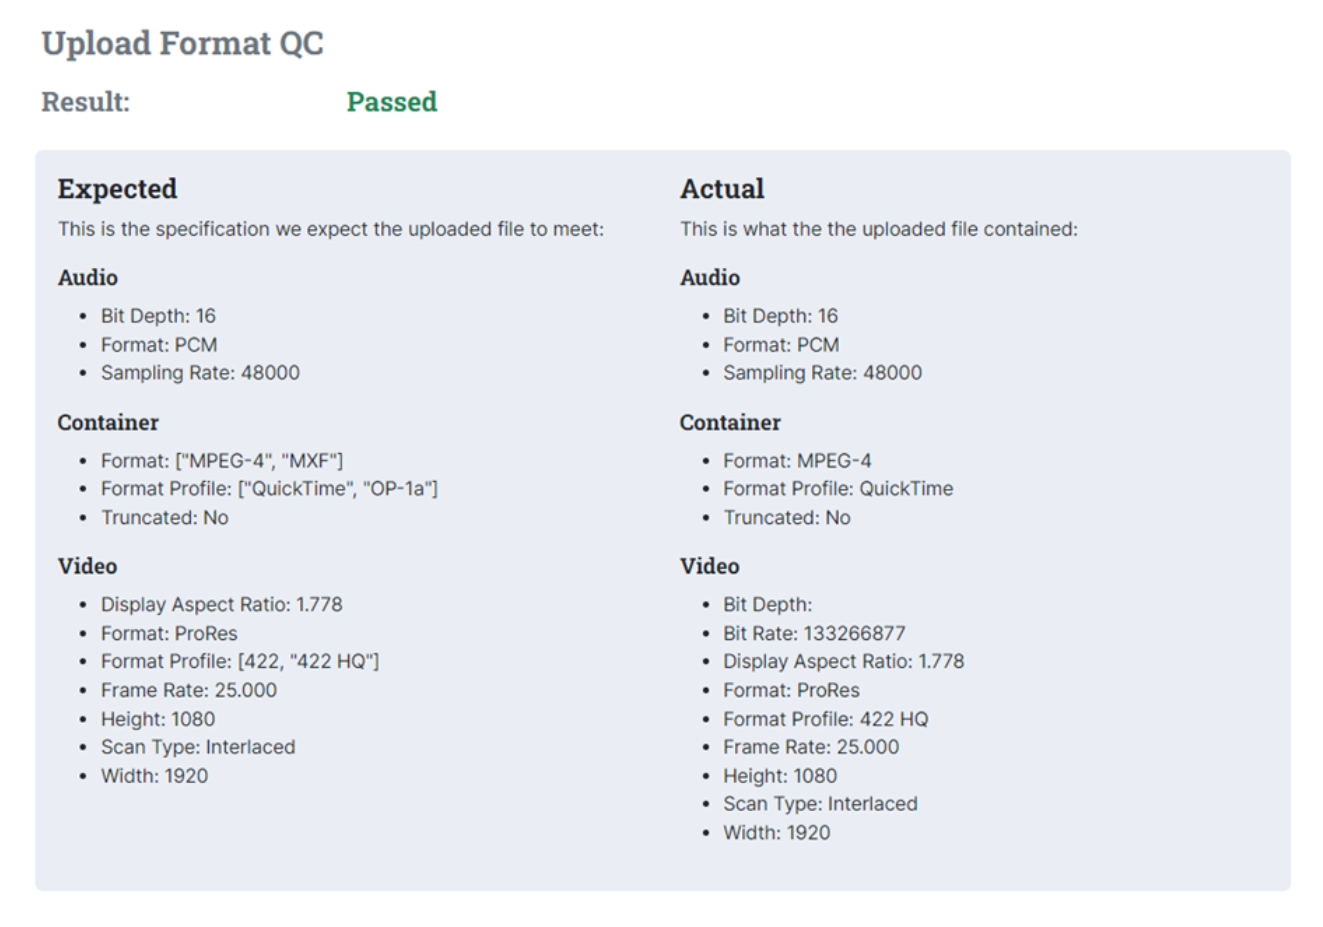Click actual Bit Rate: 133266877 entry
Viewport: 1323px width, 927px height.
click(814, 633)
